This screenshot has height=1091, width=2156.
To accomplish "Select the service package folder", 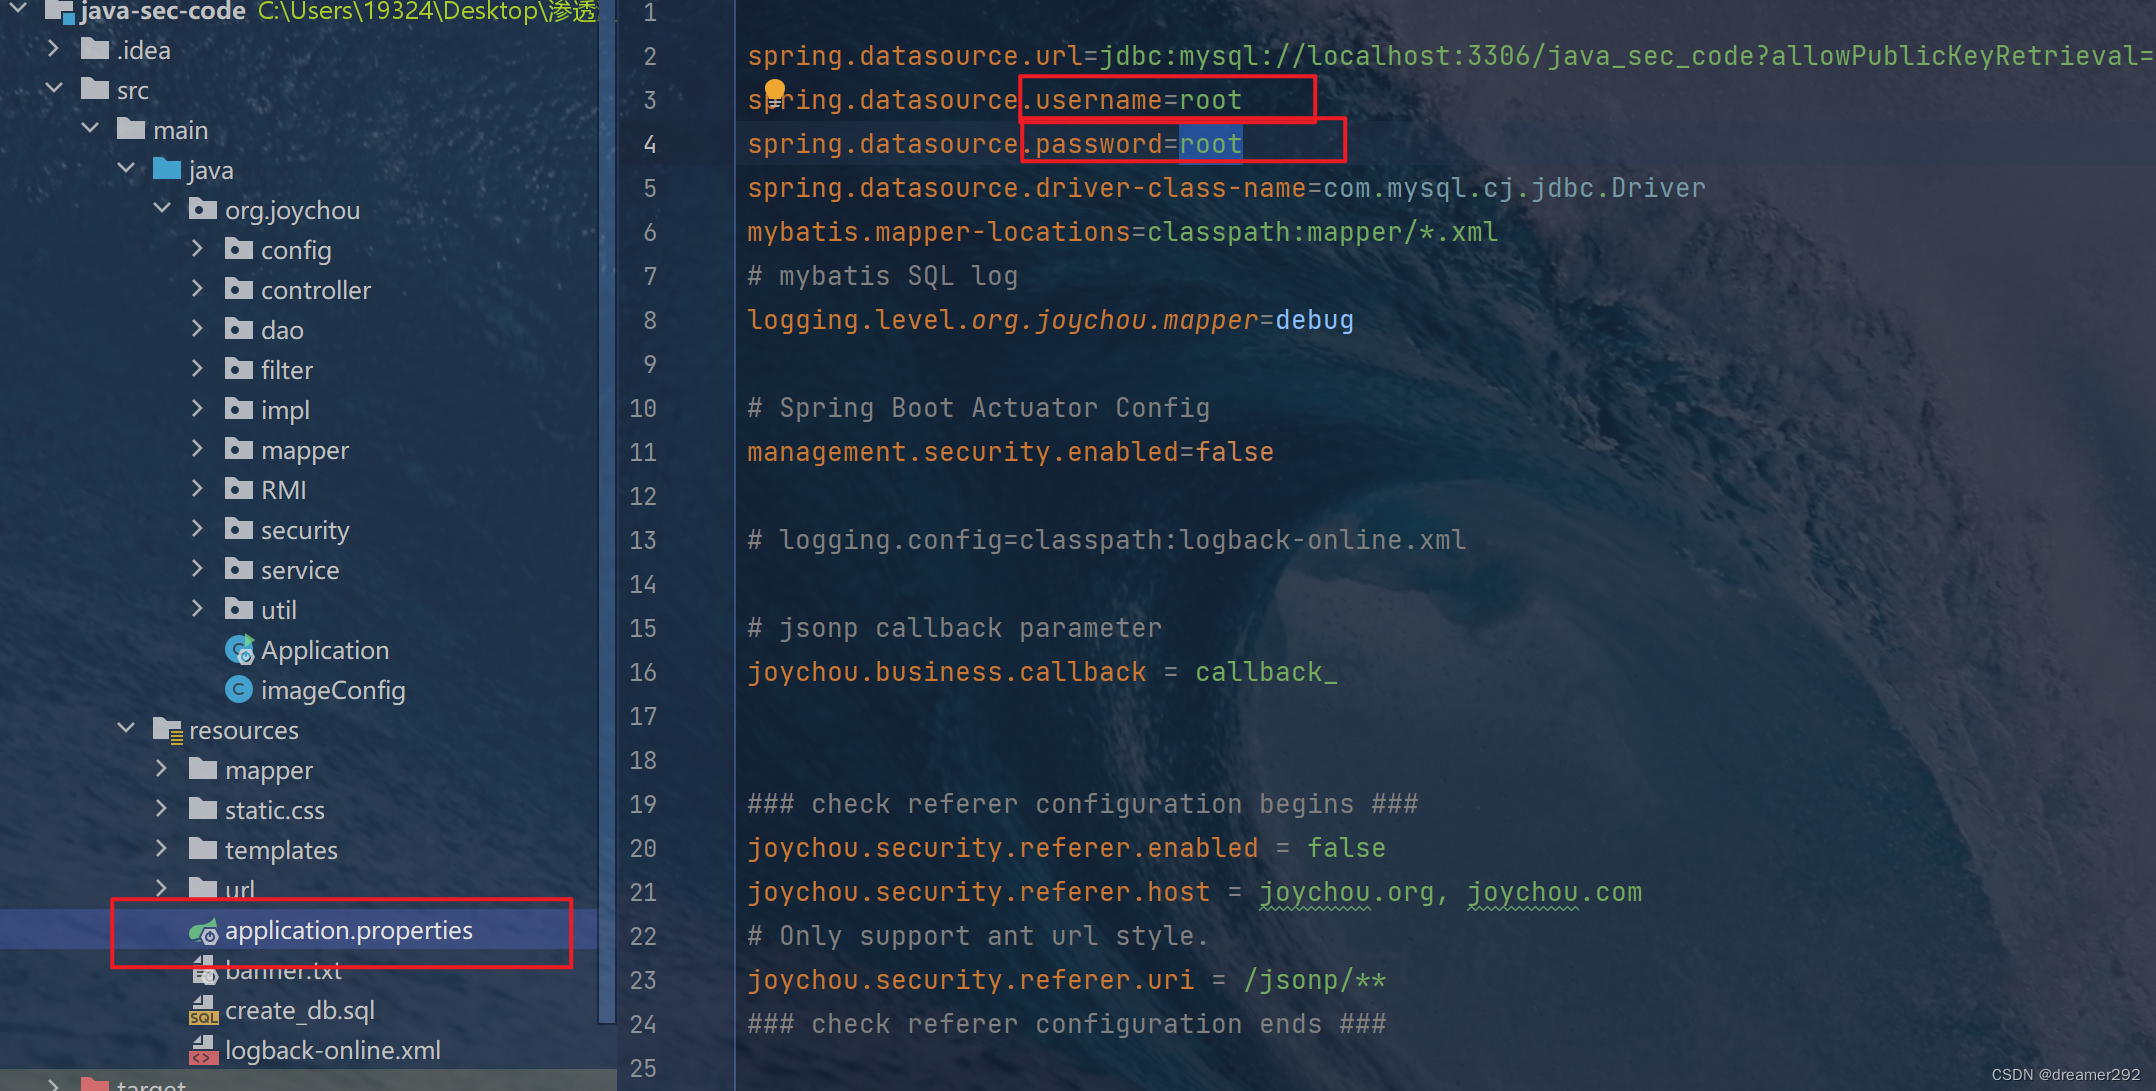I will pyautogui.click(x=299, y=570).
